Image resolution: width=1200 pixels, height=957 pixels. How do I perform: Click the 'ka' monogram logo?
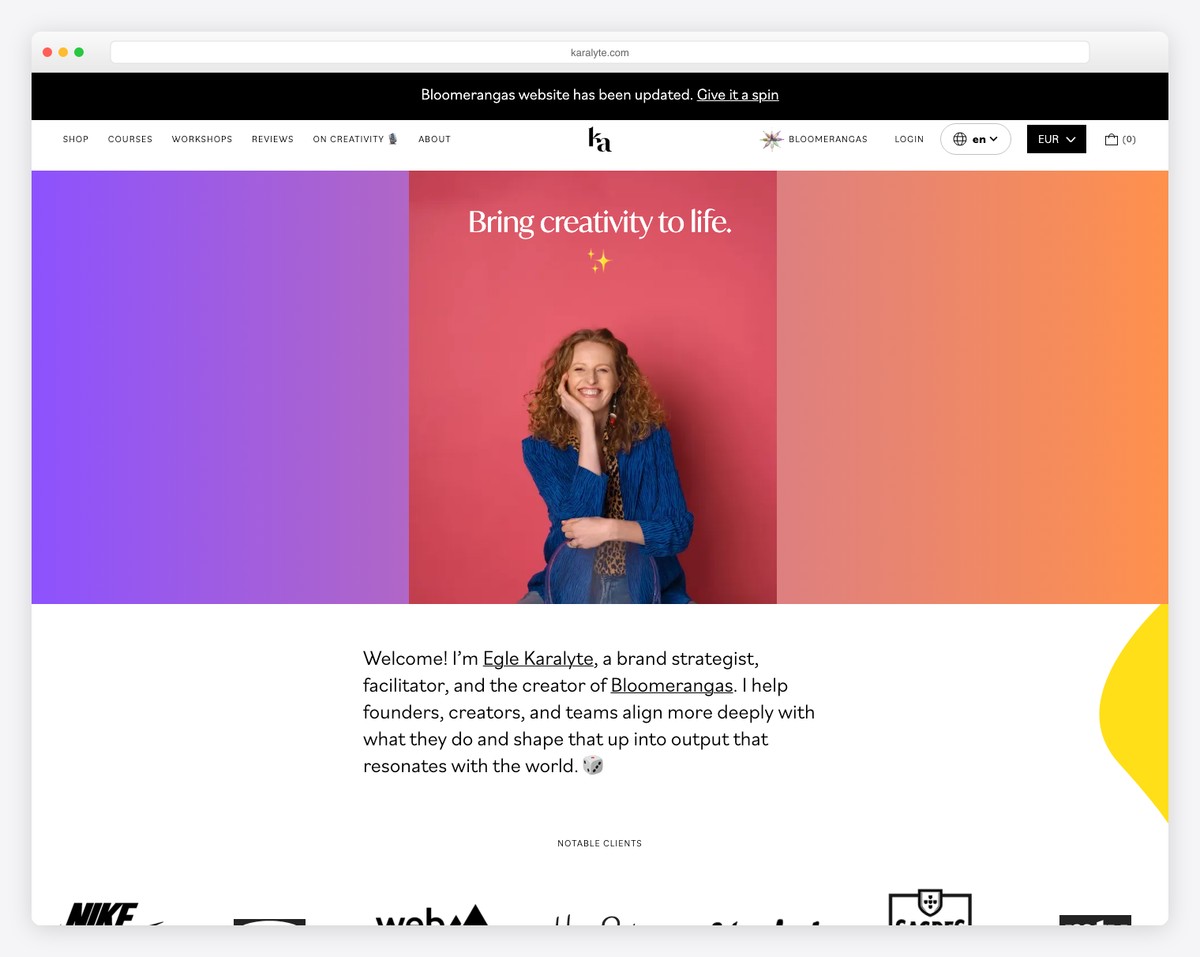pos(599,141)
